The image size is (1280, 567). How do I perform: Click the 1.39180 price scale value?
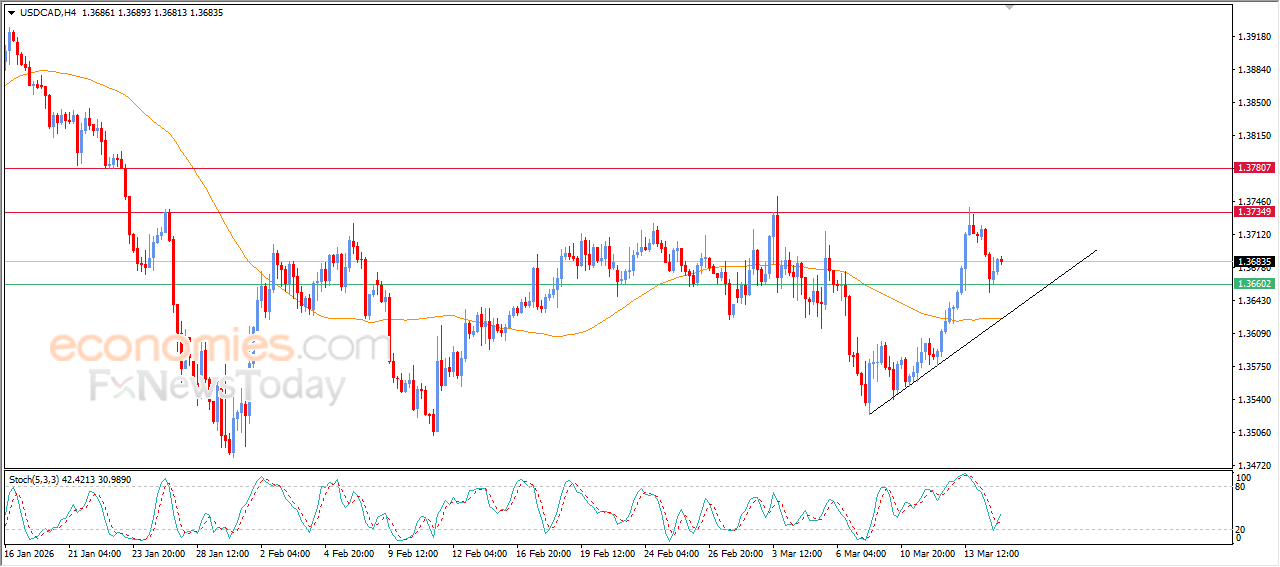[x=1253, y=37]
